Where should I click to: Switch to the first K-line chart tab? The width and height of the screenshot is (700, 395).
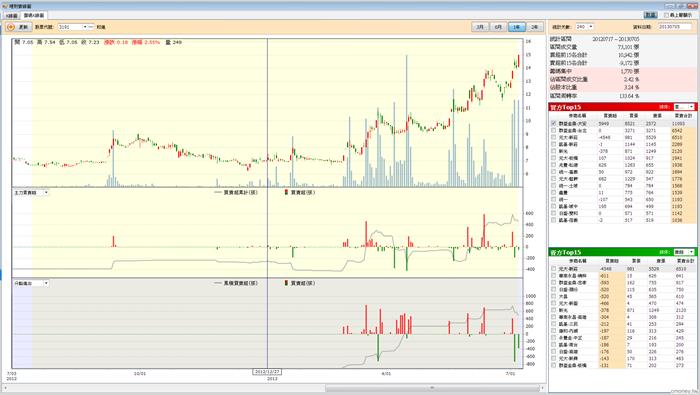[x=12, y=16]
